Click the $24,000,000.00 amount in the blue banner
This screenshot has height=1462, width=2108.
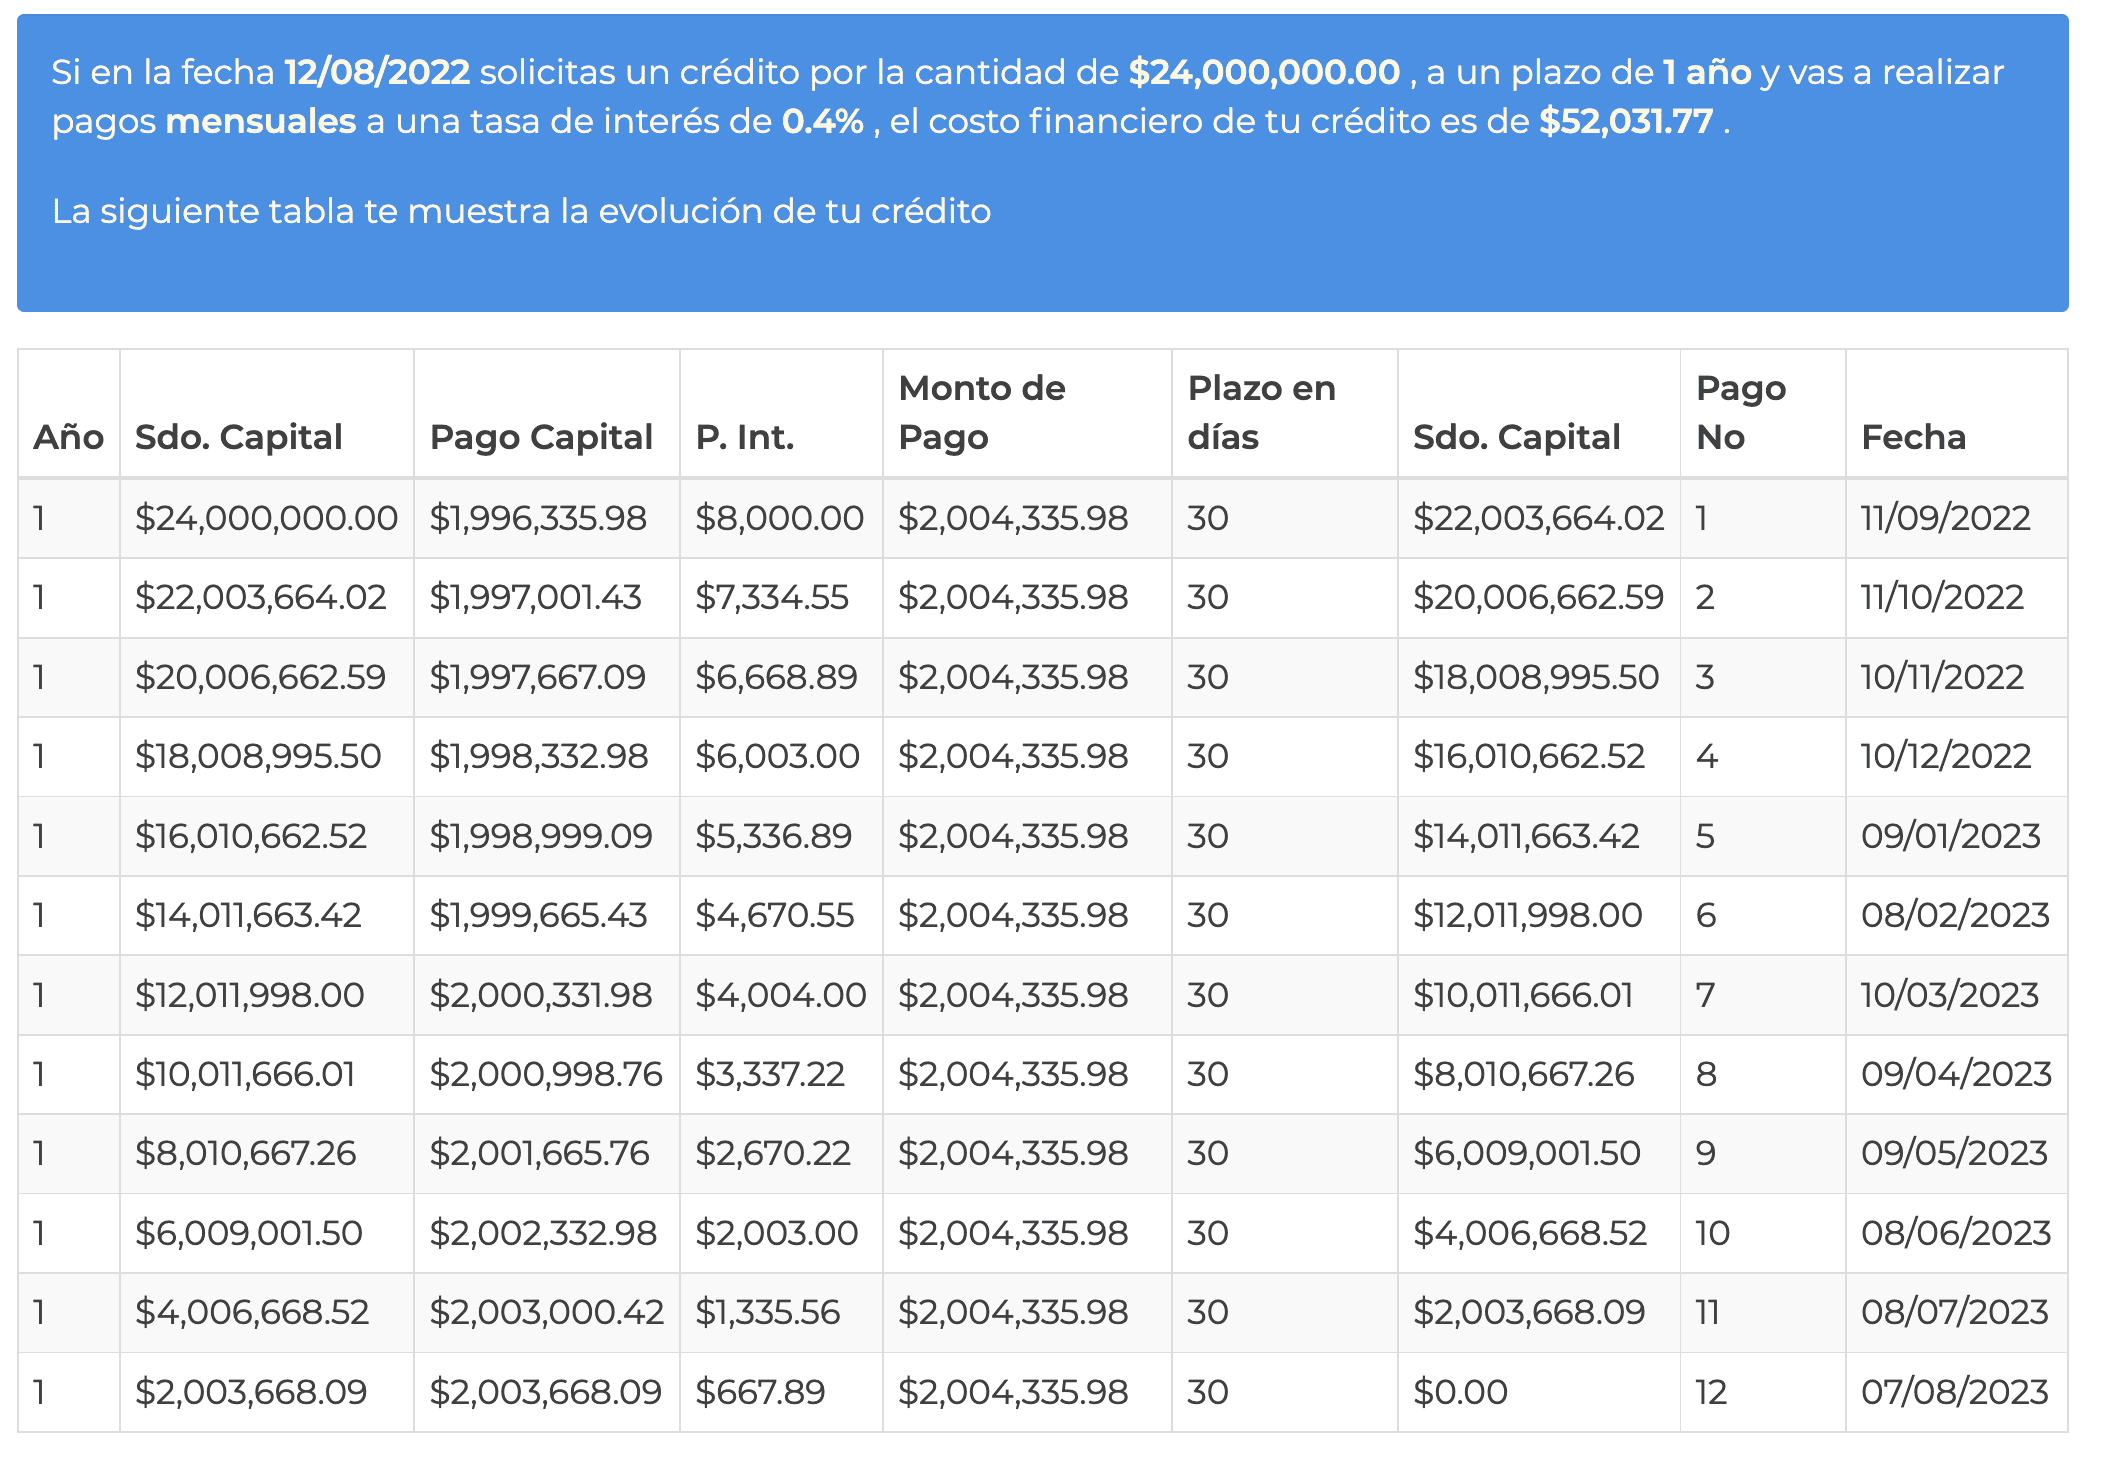pyautogui.click(x=1264, y=72)
